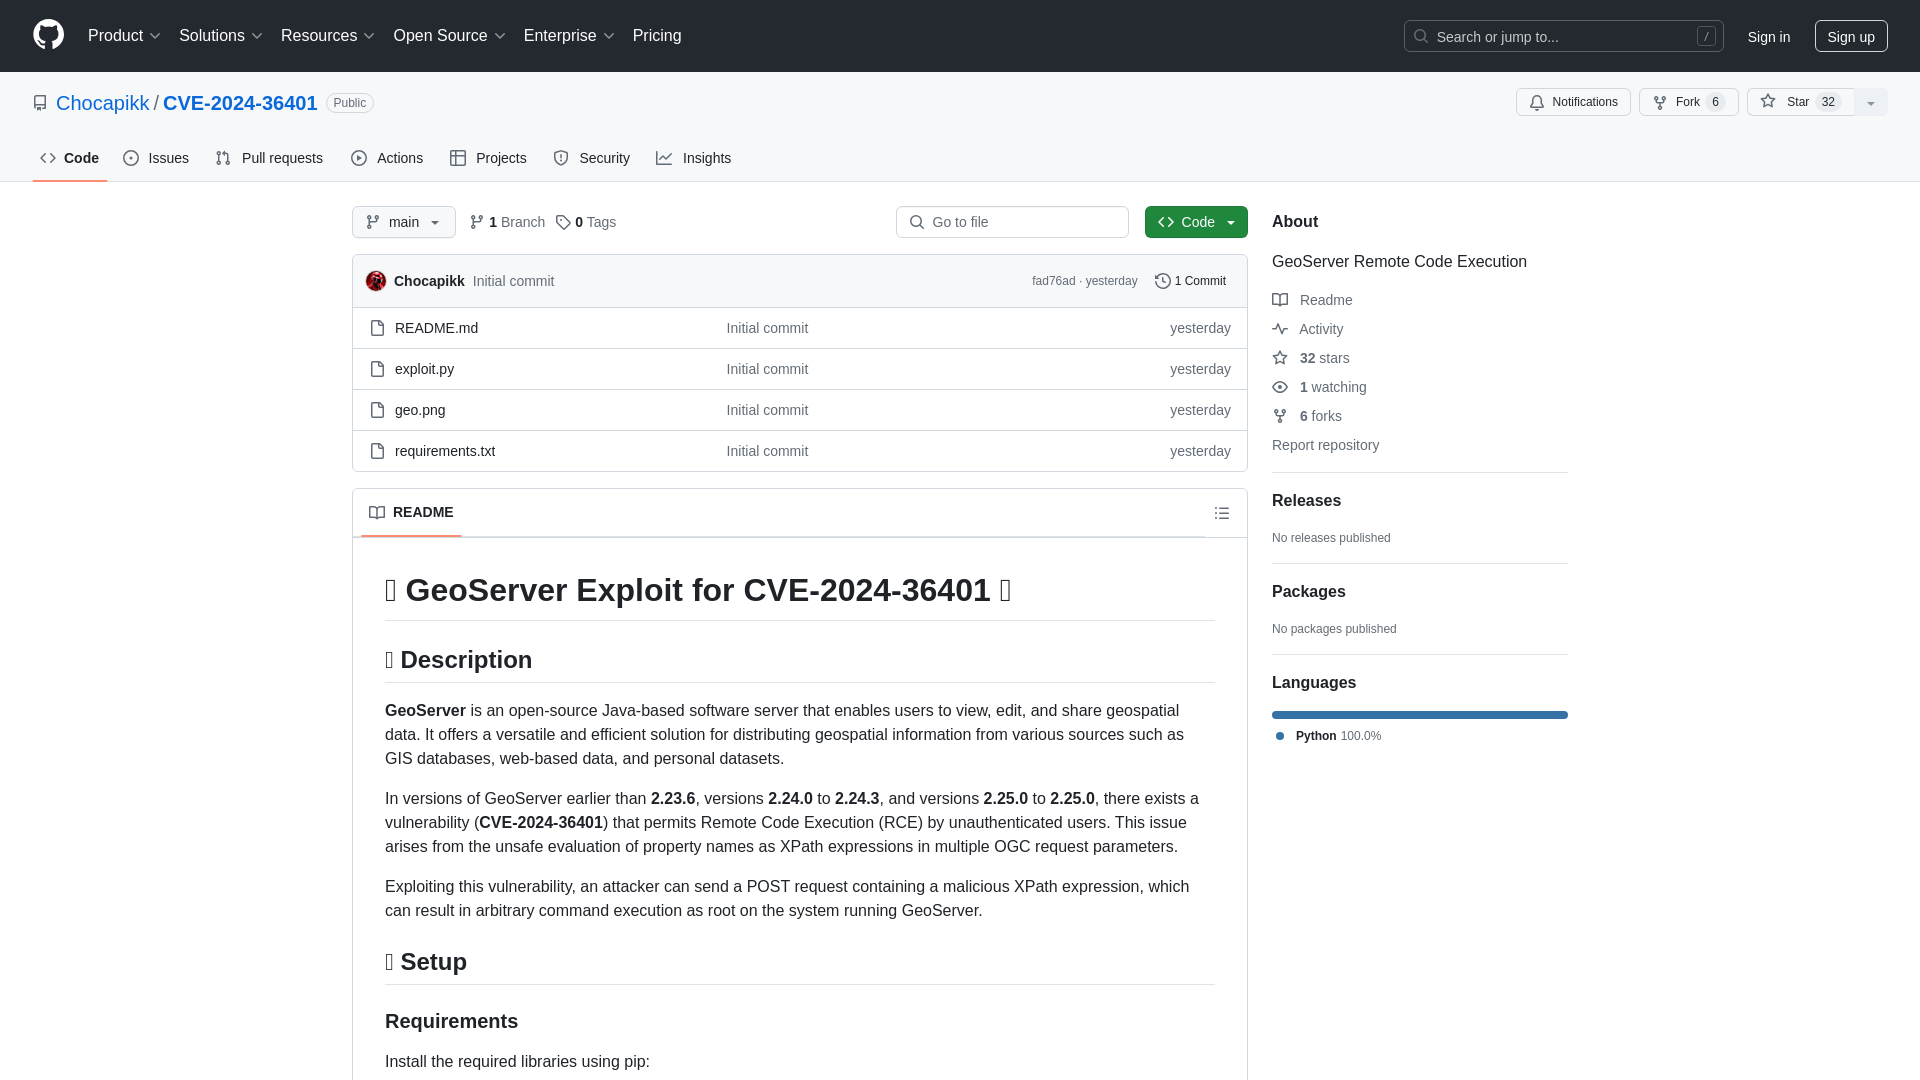Open the star lists dropdown arrow
Viewport: 1920px width, 1080px height.
(x=1871, y=102)
